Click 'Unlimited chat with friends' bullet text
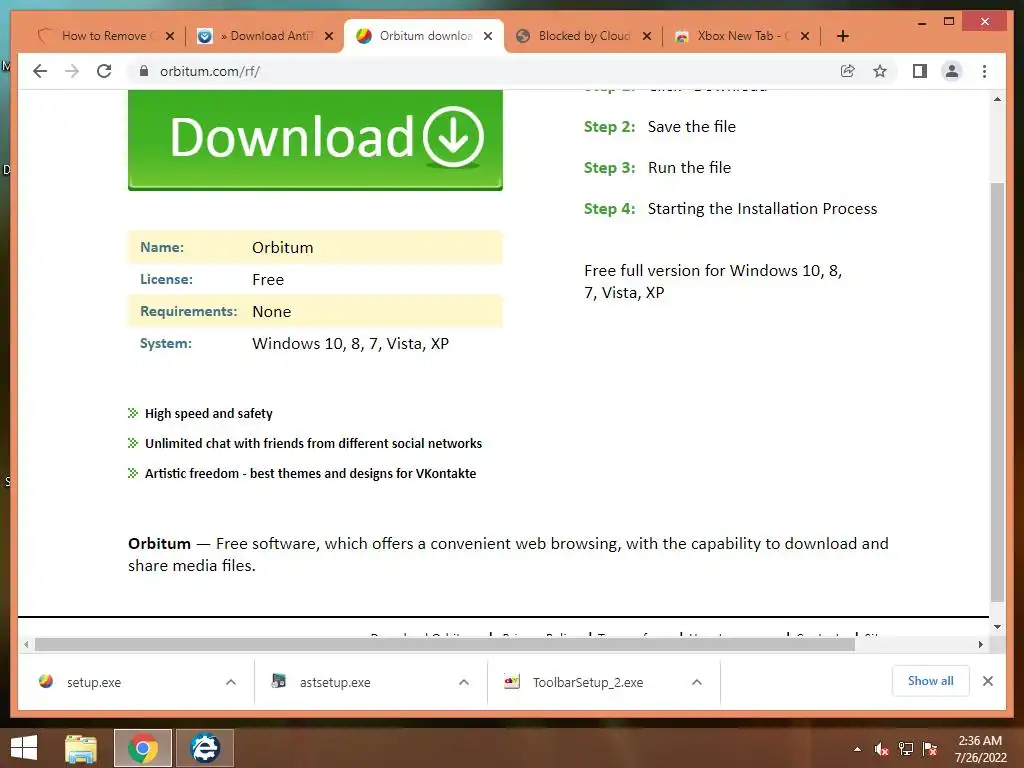The height and width of the screenshot is (768, 1024). click(x=313, y=443)
